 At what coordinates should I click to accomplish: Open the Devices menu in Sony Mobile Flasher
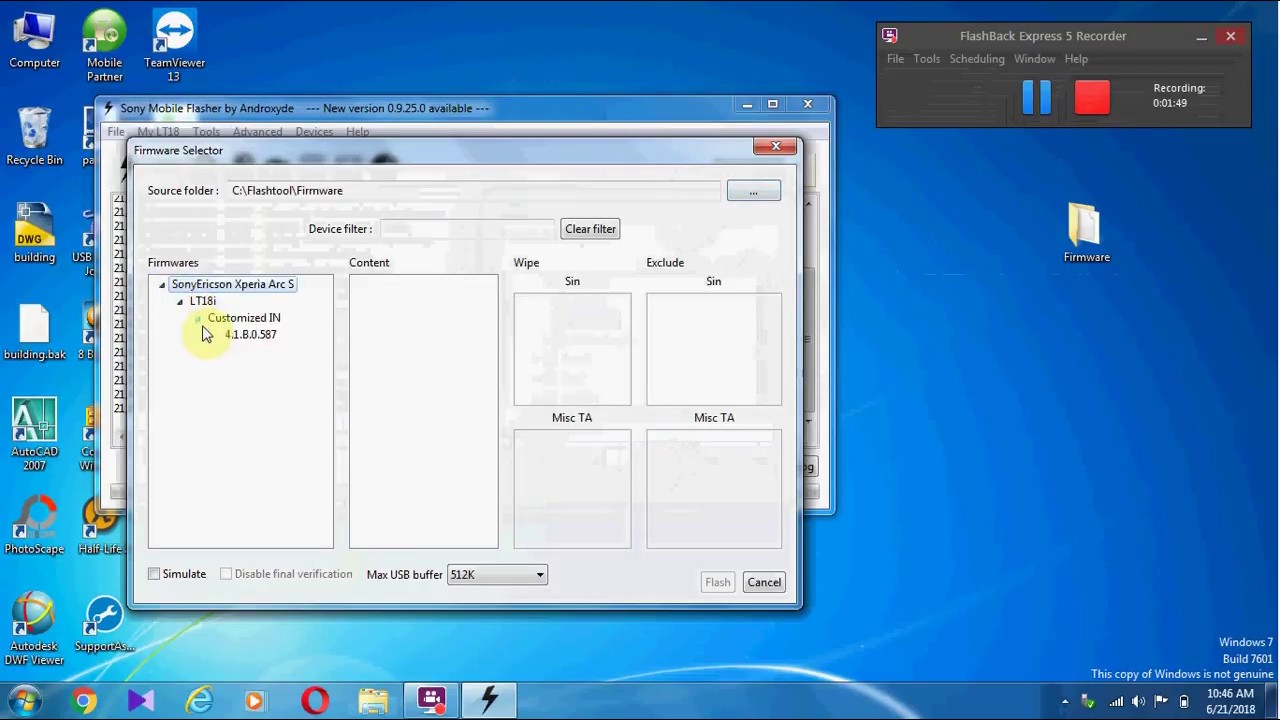pyautogui.click(x=314, y=132)
